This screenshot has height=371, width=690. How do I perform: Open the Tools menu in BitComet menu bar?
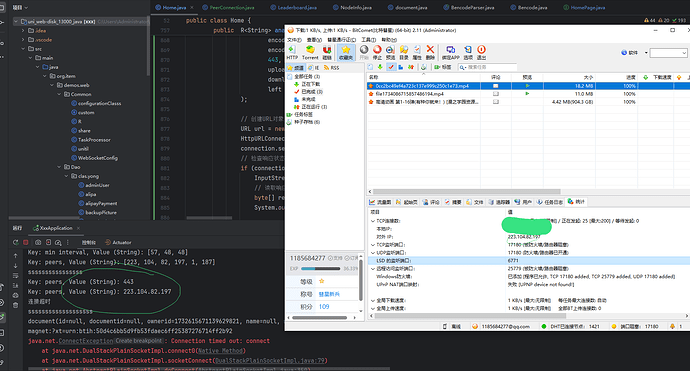tap(369, 40)
